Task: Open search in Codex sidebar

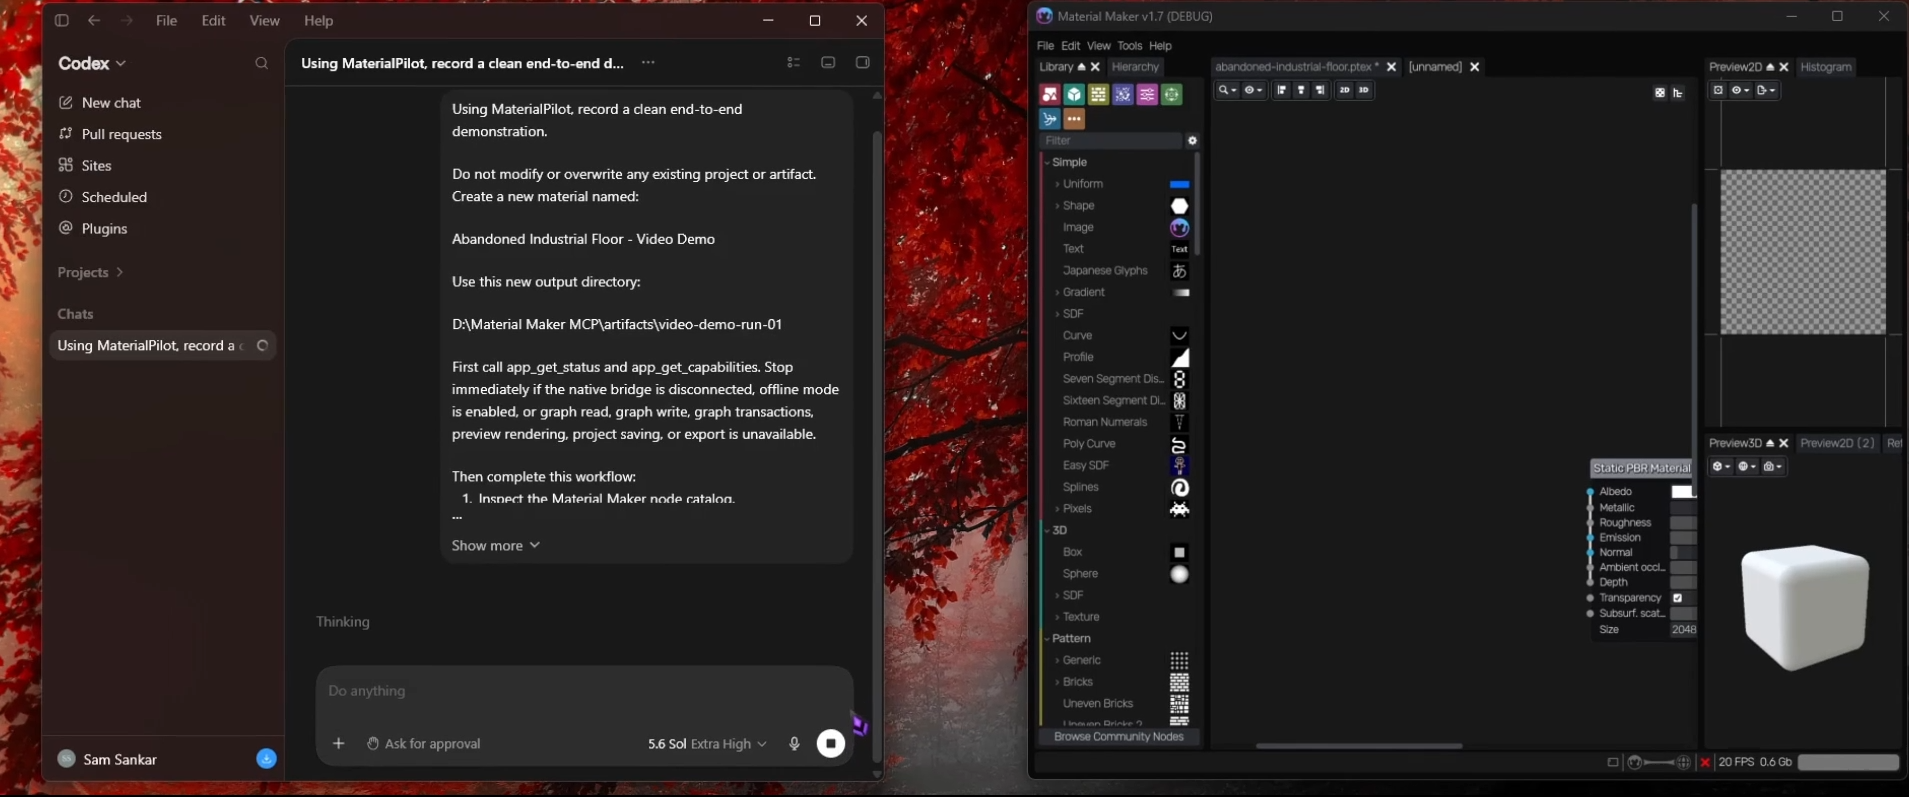Action: tap(262, 63)
